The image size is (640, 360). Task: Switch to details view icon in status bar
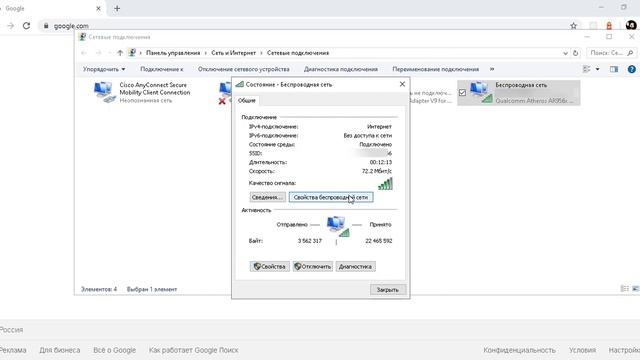(624, 289)
